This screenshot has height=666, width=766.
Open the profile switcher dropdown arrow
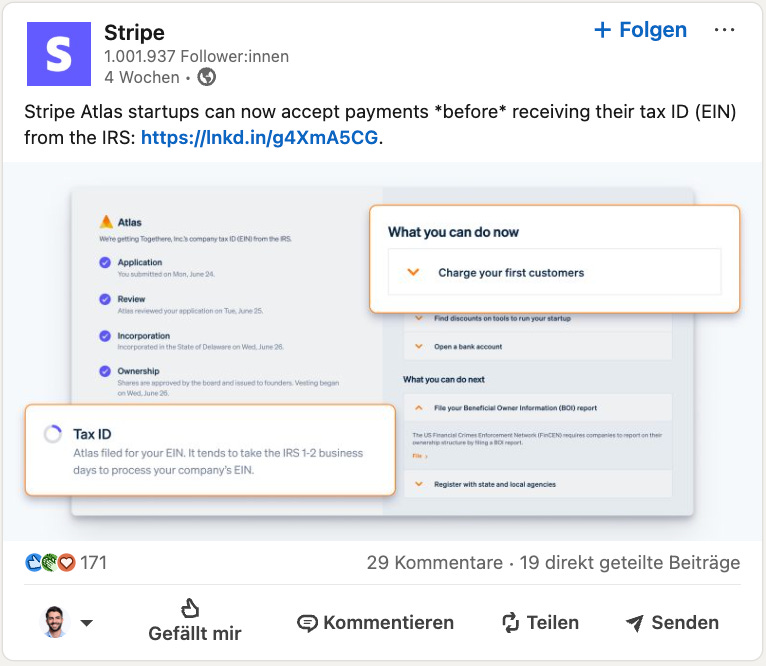(86, 623)
